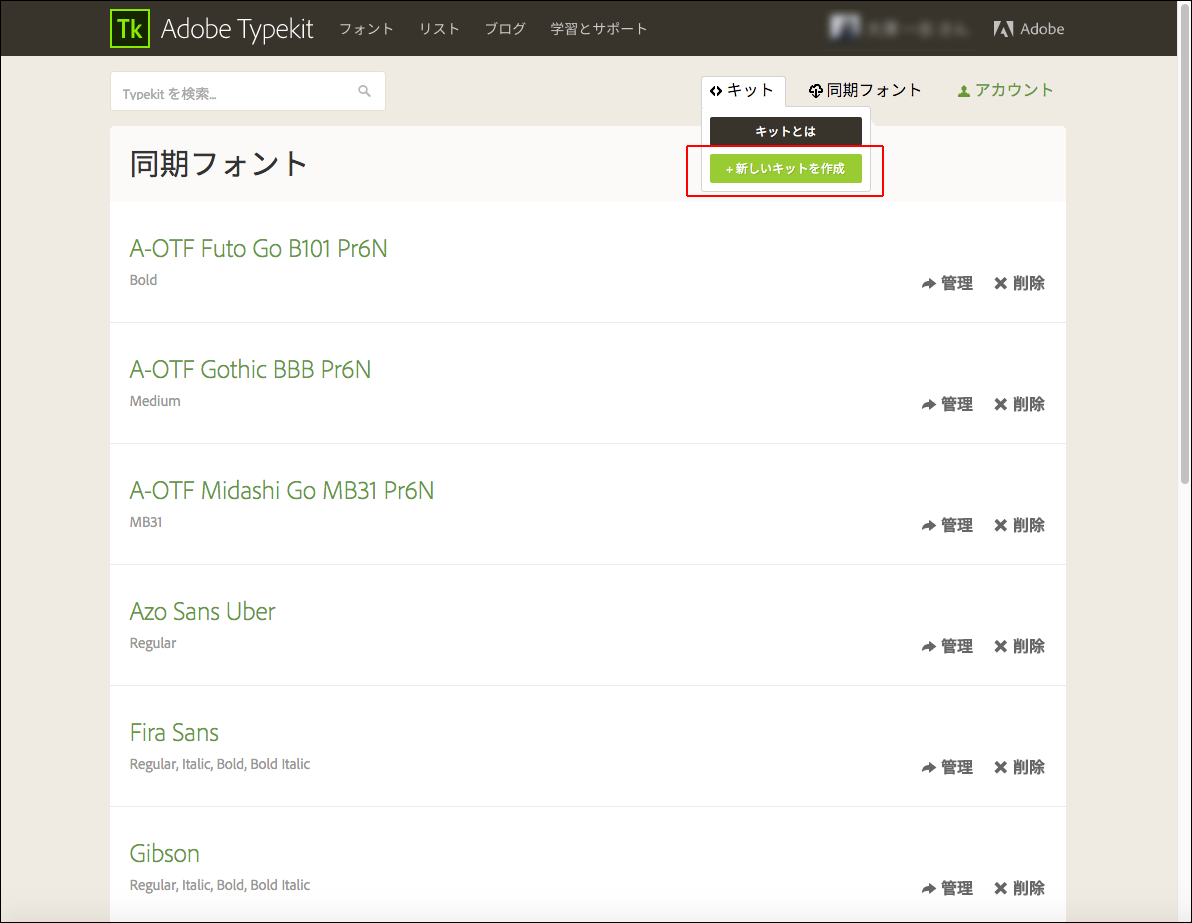Open the A-OTF Gothic BBB Pr6N font

(x=250, y=370)
